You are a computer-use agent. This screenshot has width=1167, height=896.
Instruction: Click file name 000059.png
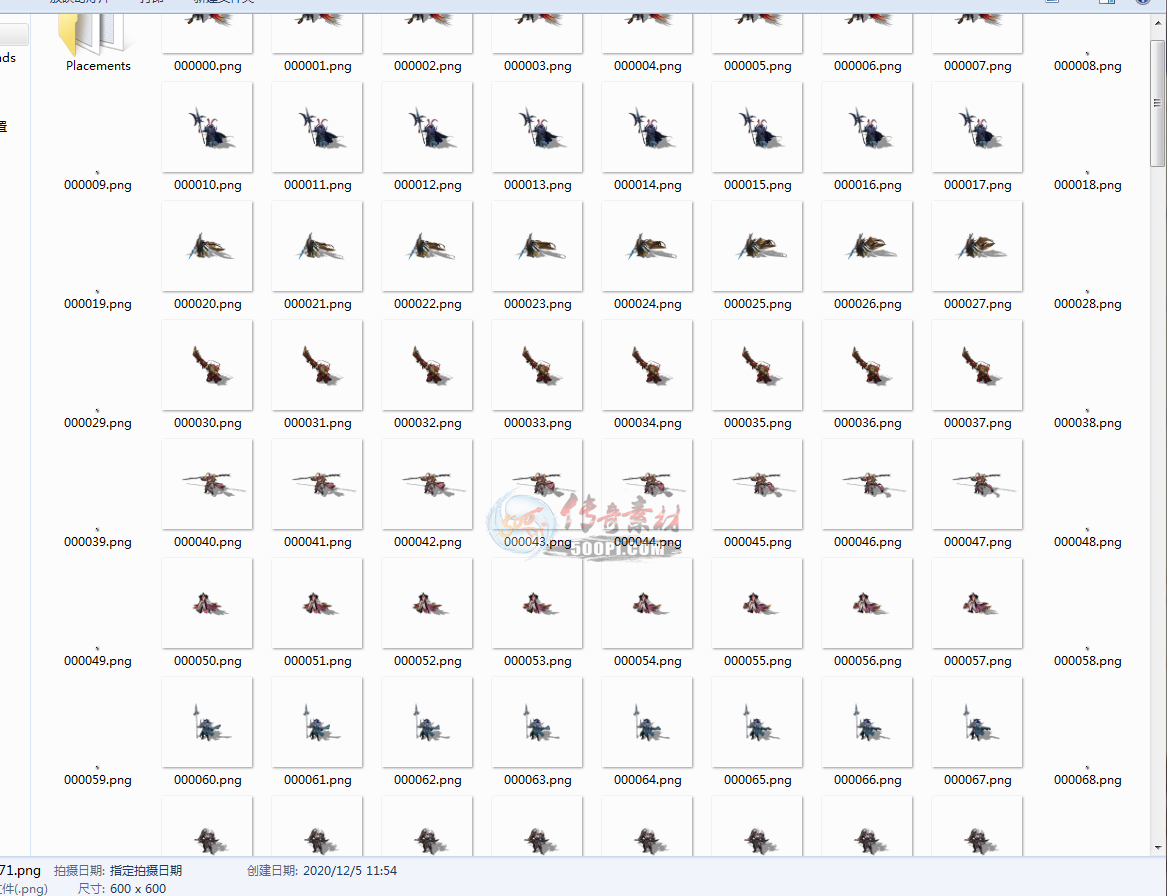[x=97, y=780]
